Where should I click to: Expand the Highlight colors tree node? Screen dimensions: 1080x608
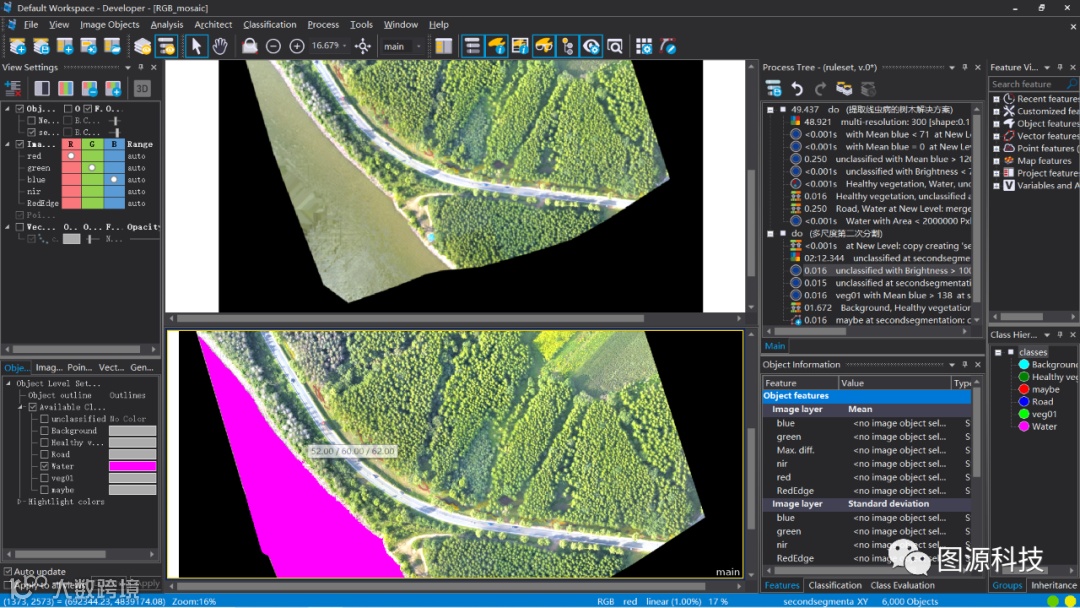pyautogui.click(x=20, y=502)
